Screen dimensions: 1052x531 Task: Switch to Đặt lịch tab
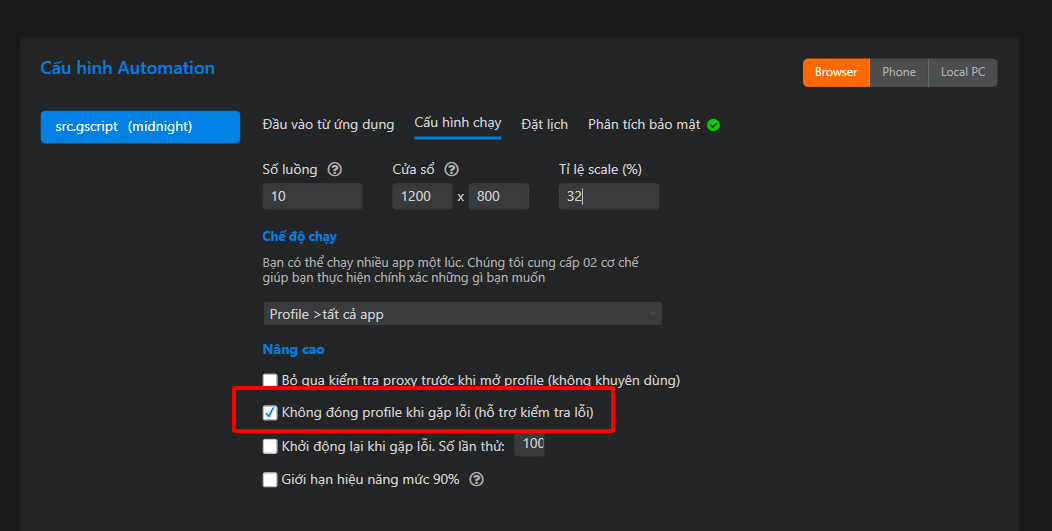click(x=544, y=125)
